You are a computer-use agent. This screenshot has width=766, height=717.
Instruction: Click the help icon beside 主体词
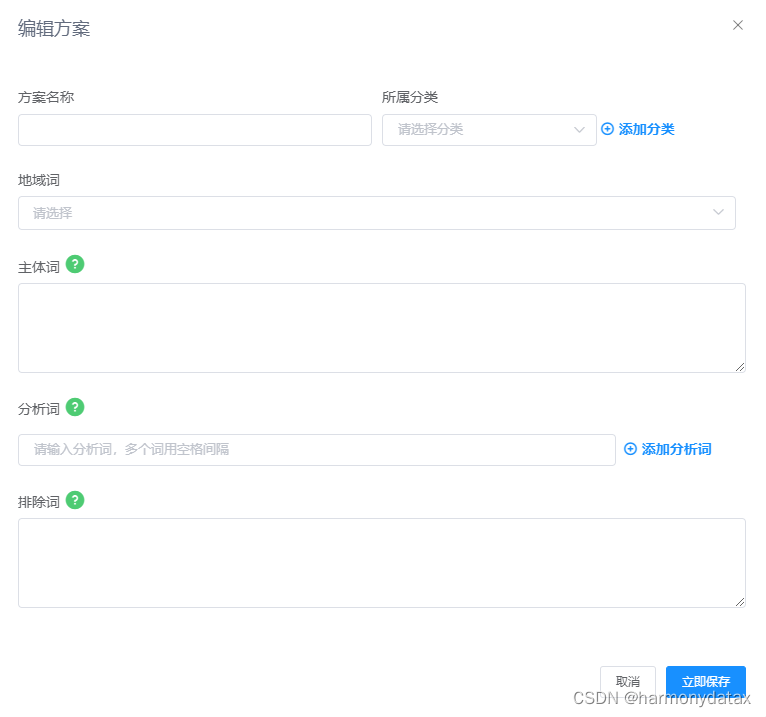[x=75, y=264]
